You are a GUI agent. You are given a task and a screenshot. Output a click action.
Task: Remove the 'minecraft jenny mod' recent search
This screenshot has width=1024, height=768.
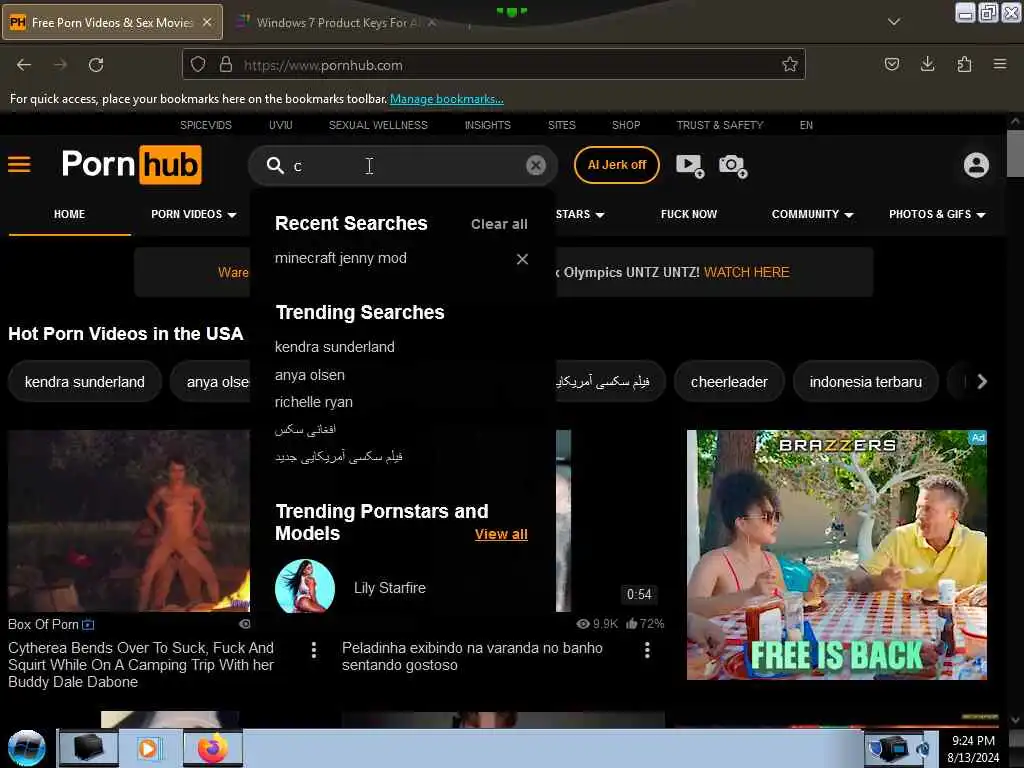tap(522, 259)
